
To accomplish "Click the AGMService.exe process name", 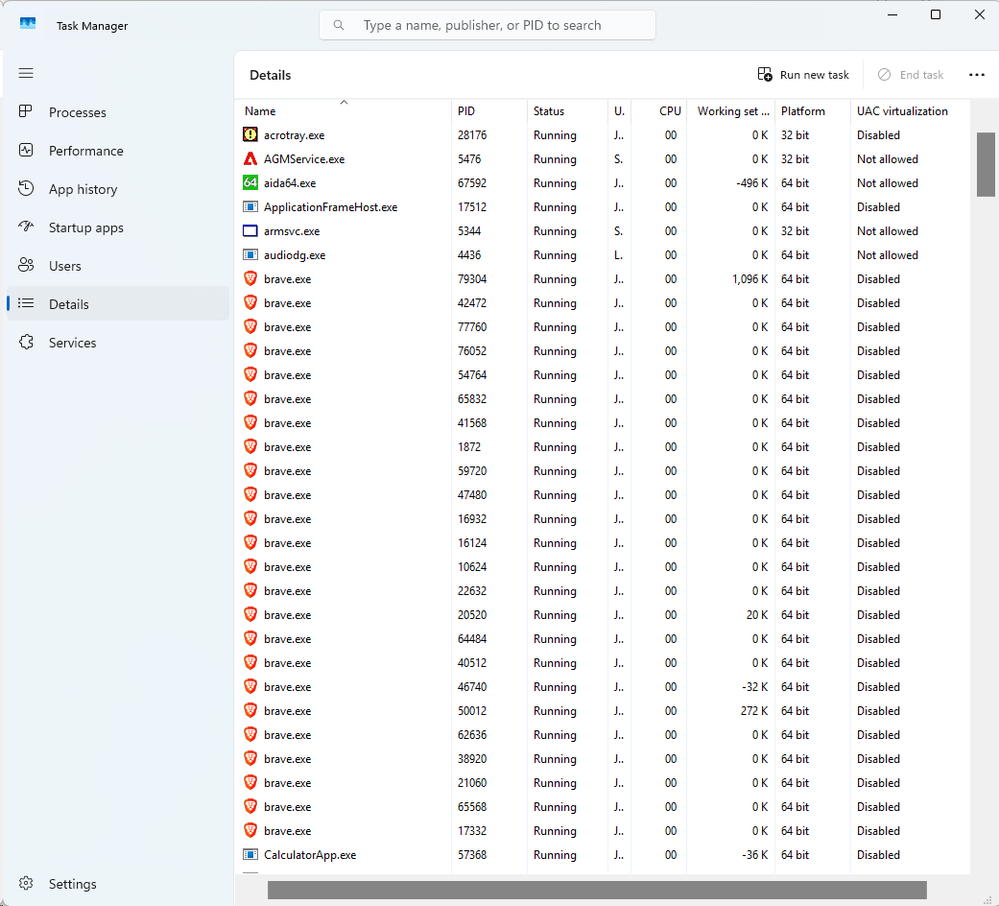I will [304, 159].
